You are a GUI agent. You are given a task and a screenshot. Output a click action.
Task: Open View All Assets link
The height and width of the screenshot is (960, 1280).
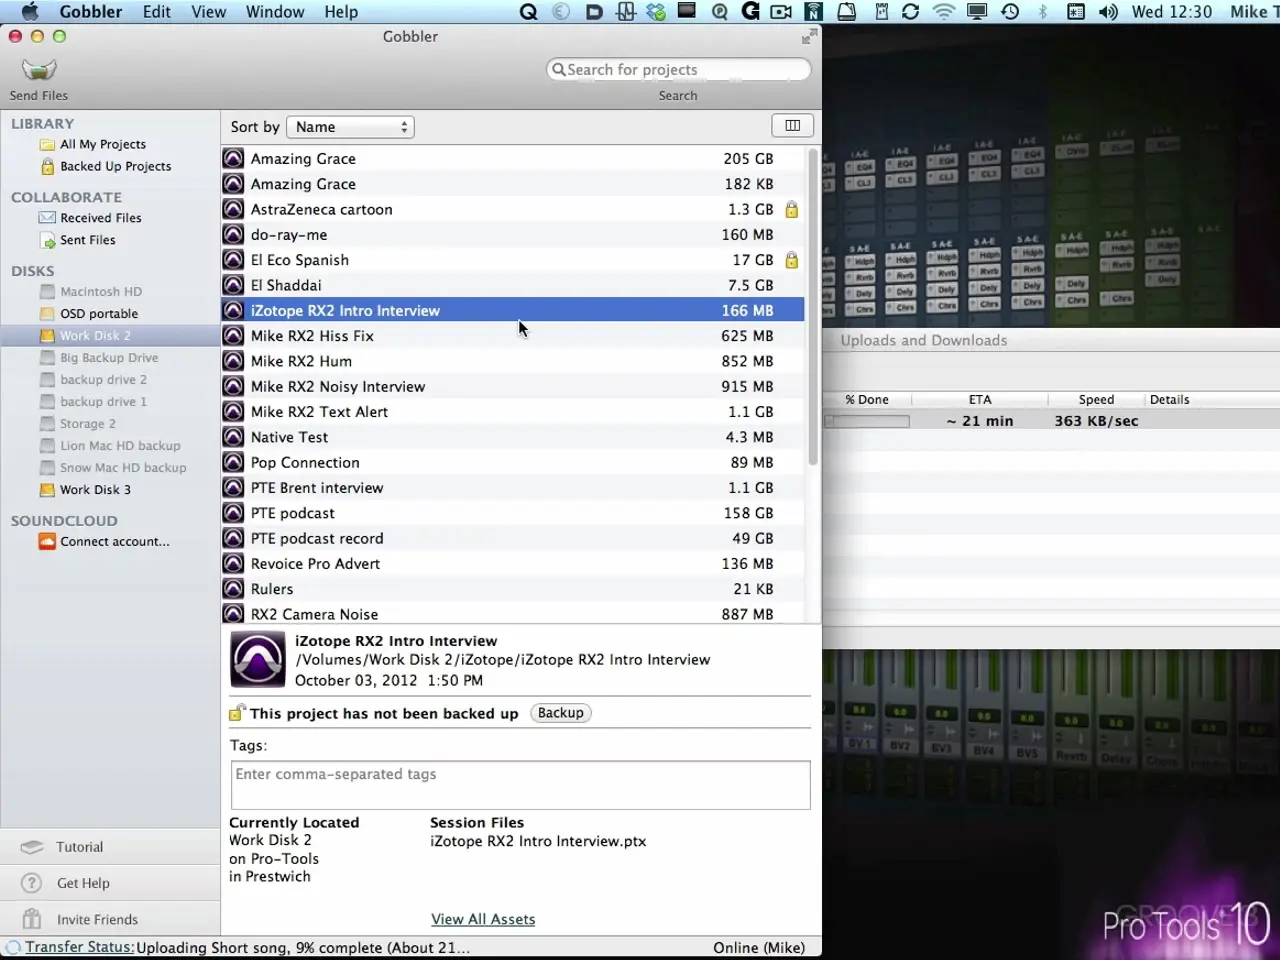(x=483, y=919)
